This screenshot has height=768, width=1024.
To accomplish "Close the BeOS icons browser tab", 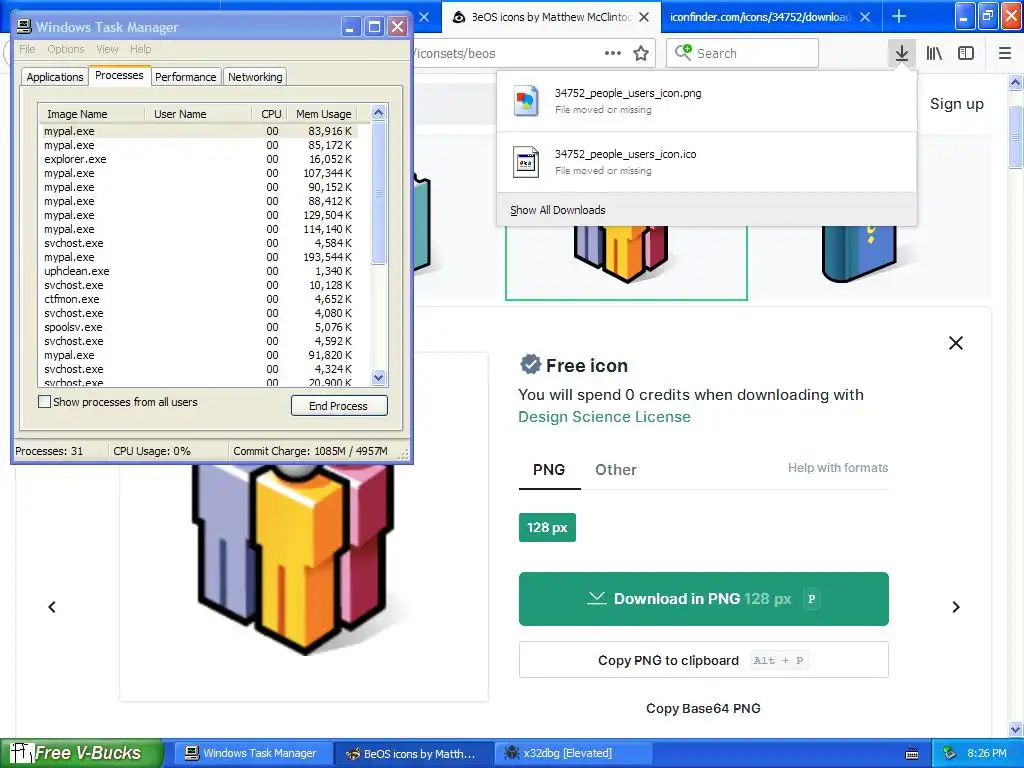I will pos(644,17).
